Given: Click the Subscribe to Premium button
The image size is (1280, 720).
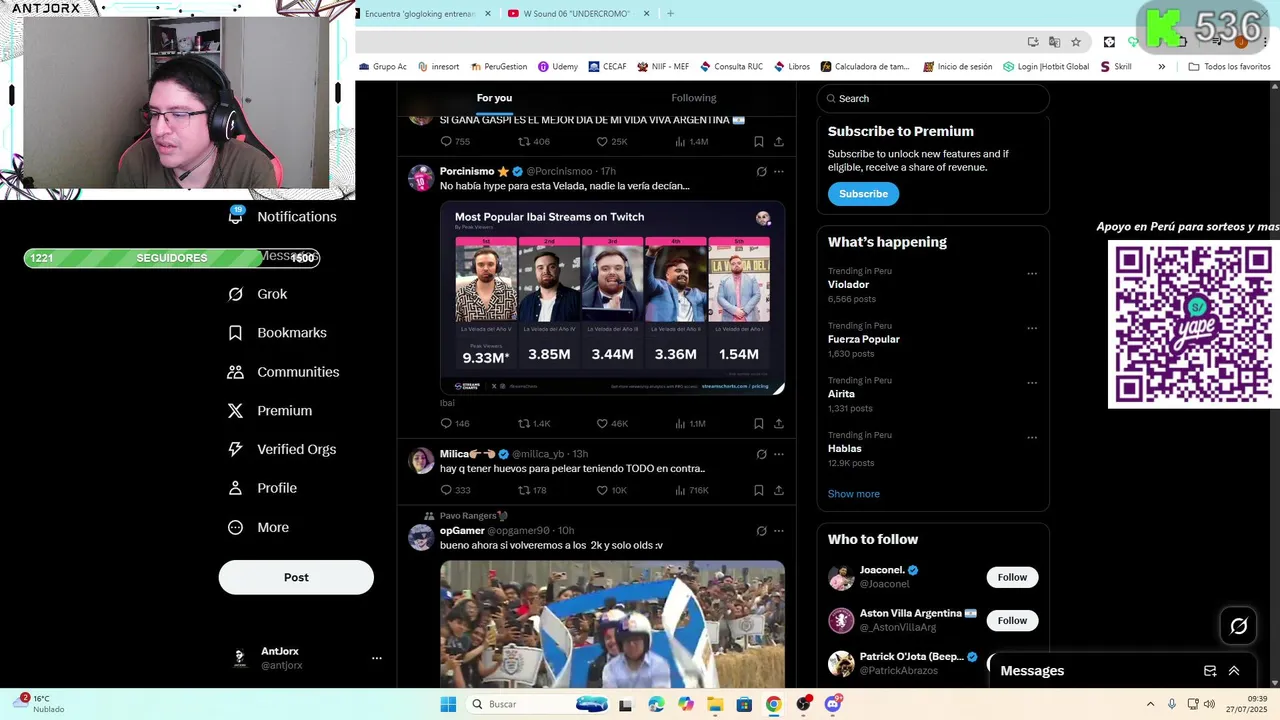Looking at the screenshot, I should pyautogui.click(x=863, y=194).
